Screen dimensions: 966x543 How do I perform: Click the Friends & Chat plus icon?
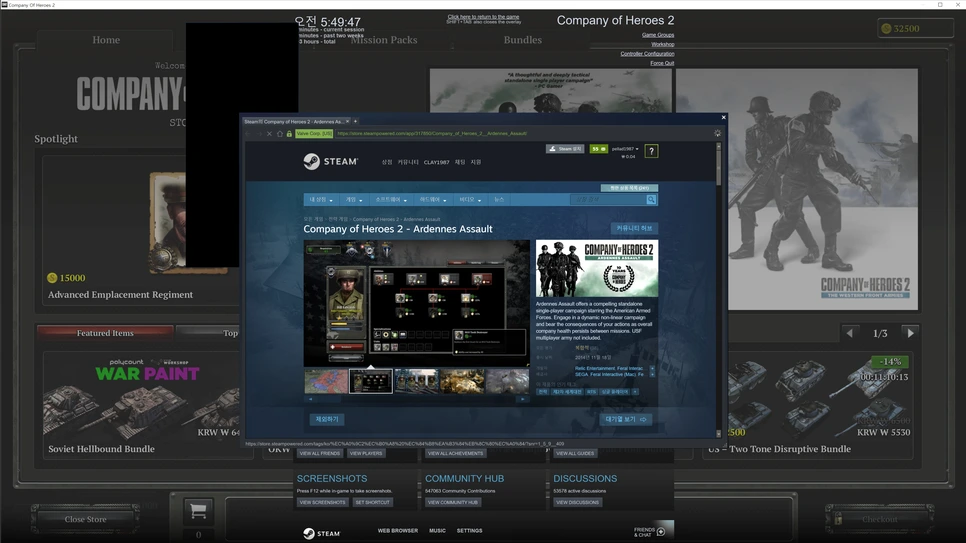tap(661, 531)
